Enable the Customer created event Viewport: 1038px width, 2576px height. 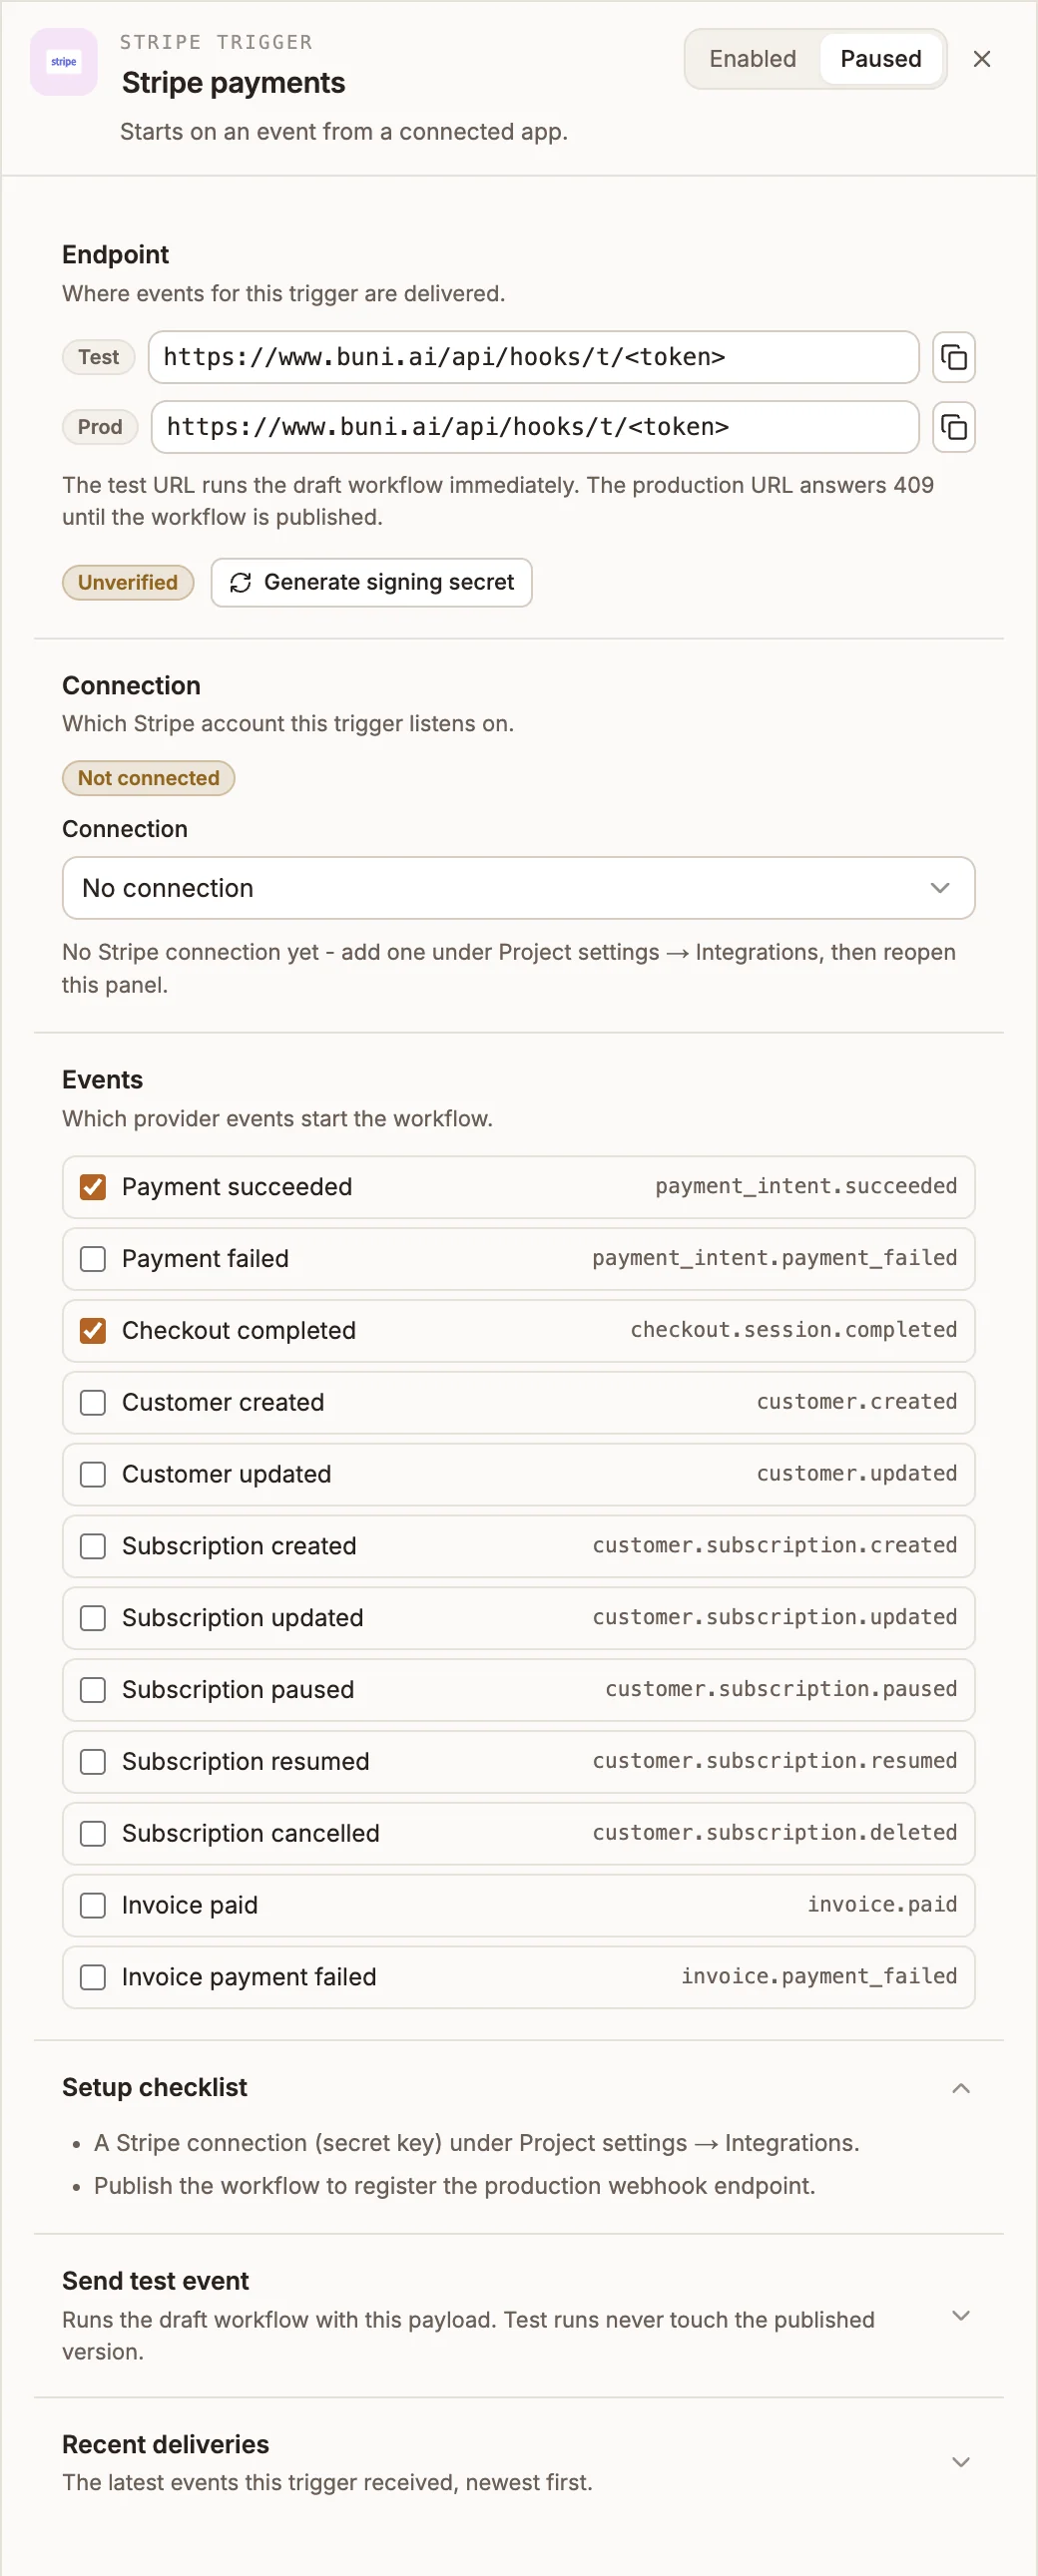click(x=93, y=1403)
